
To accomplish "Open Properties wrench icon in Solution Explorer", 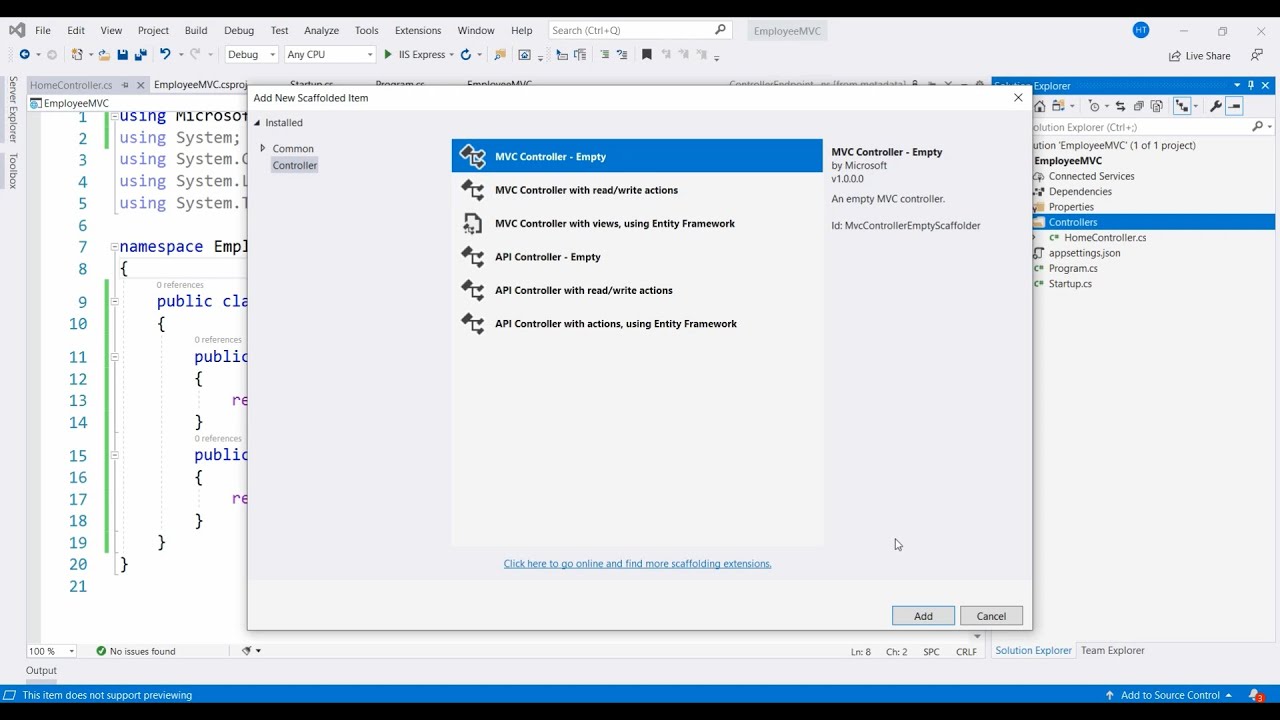I will pyautogui.click(x=1216, y=106).
